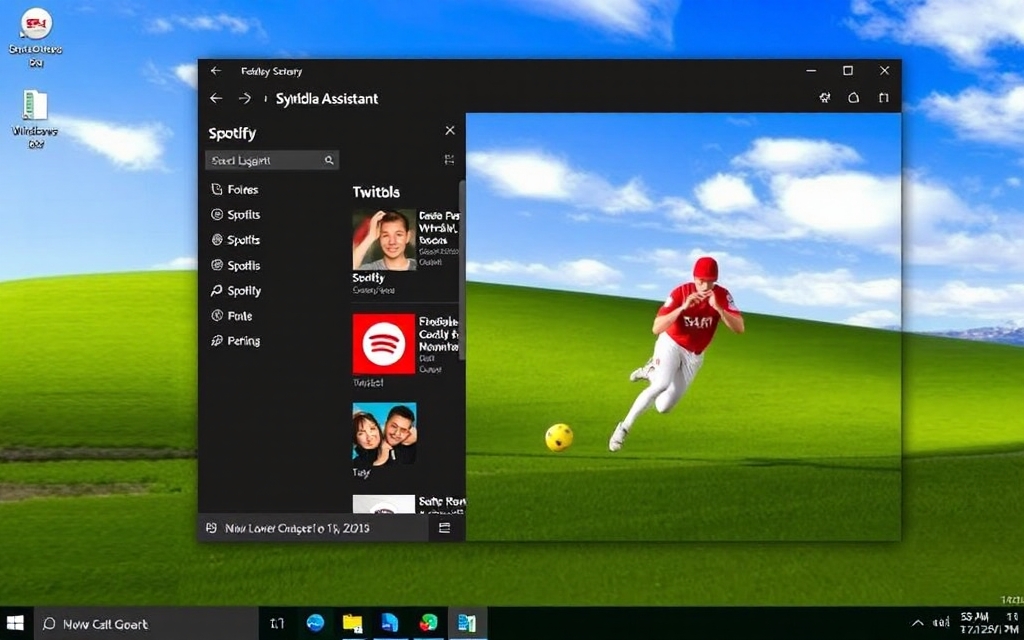
Task: Click the Twitols section heading
Action: coord(376,192)
